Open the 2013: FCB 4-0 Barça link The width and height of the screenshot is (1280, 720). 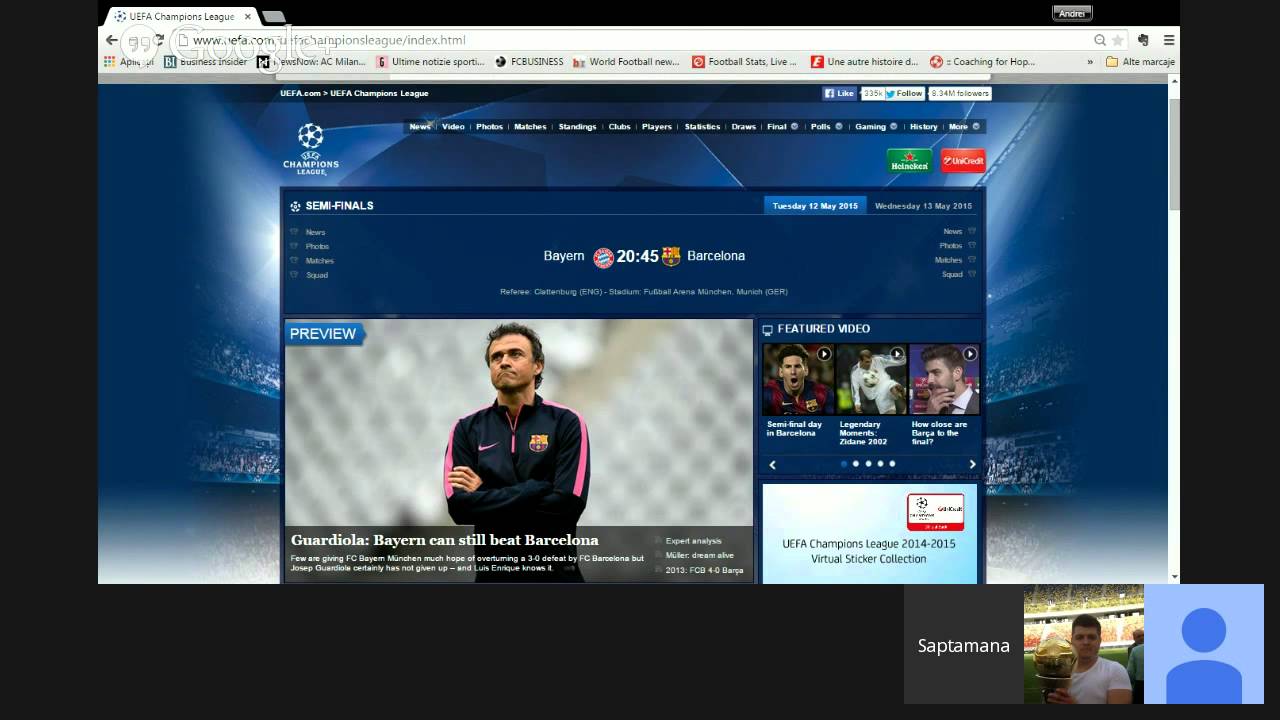[x=704, y=570]
